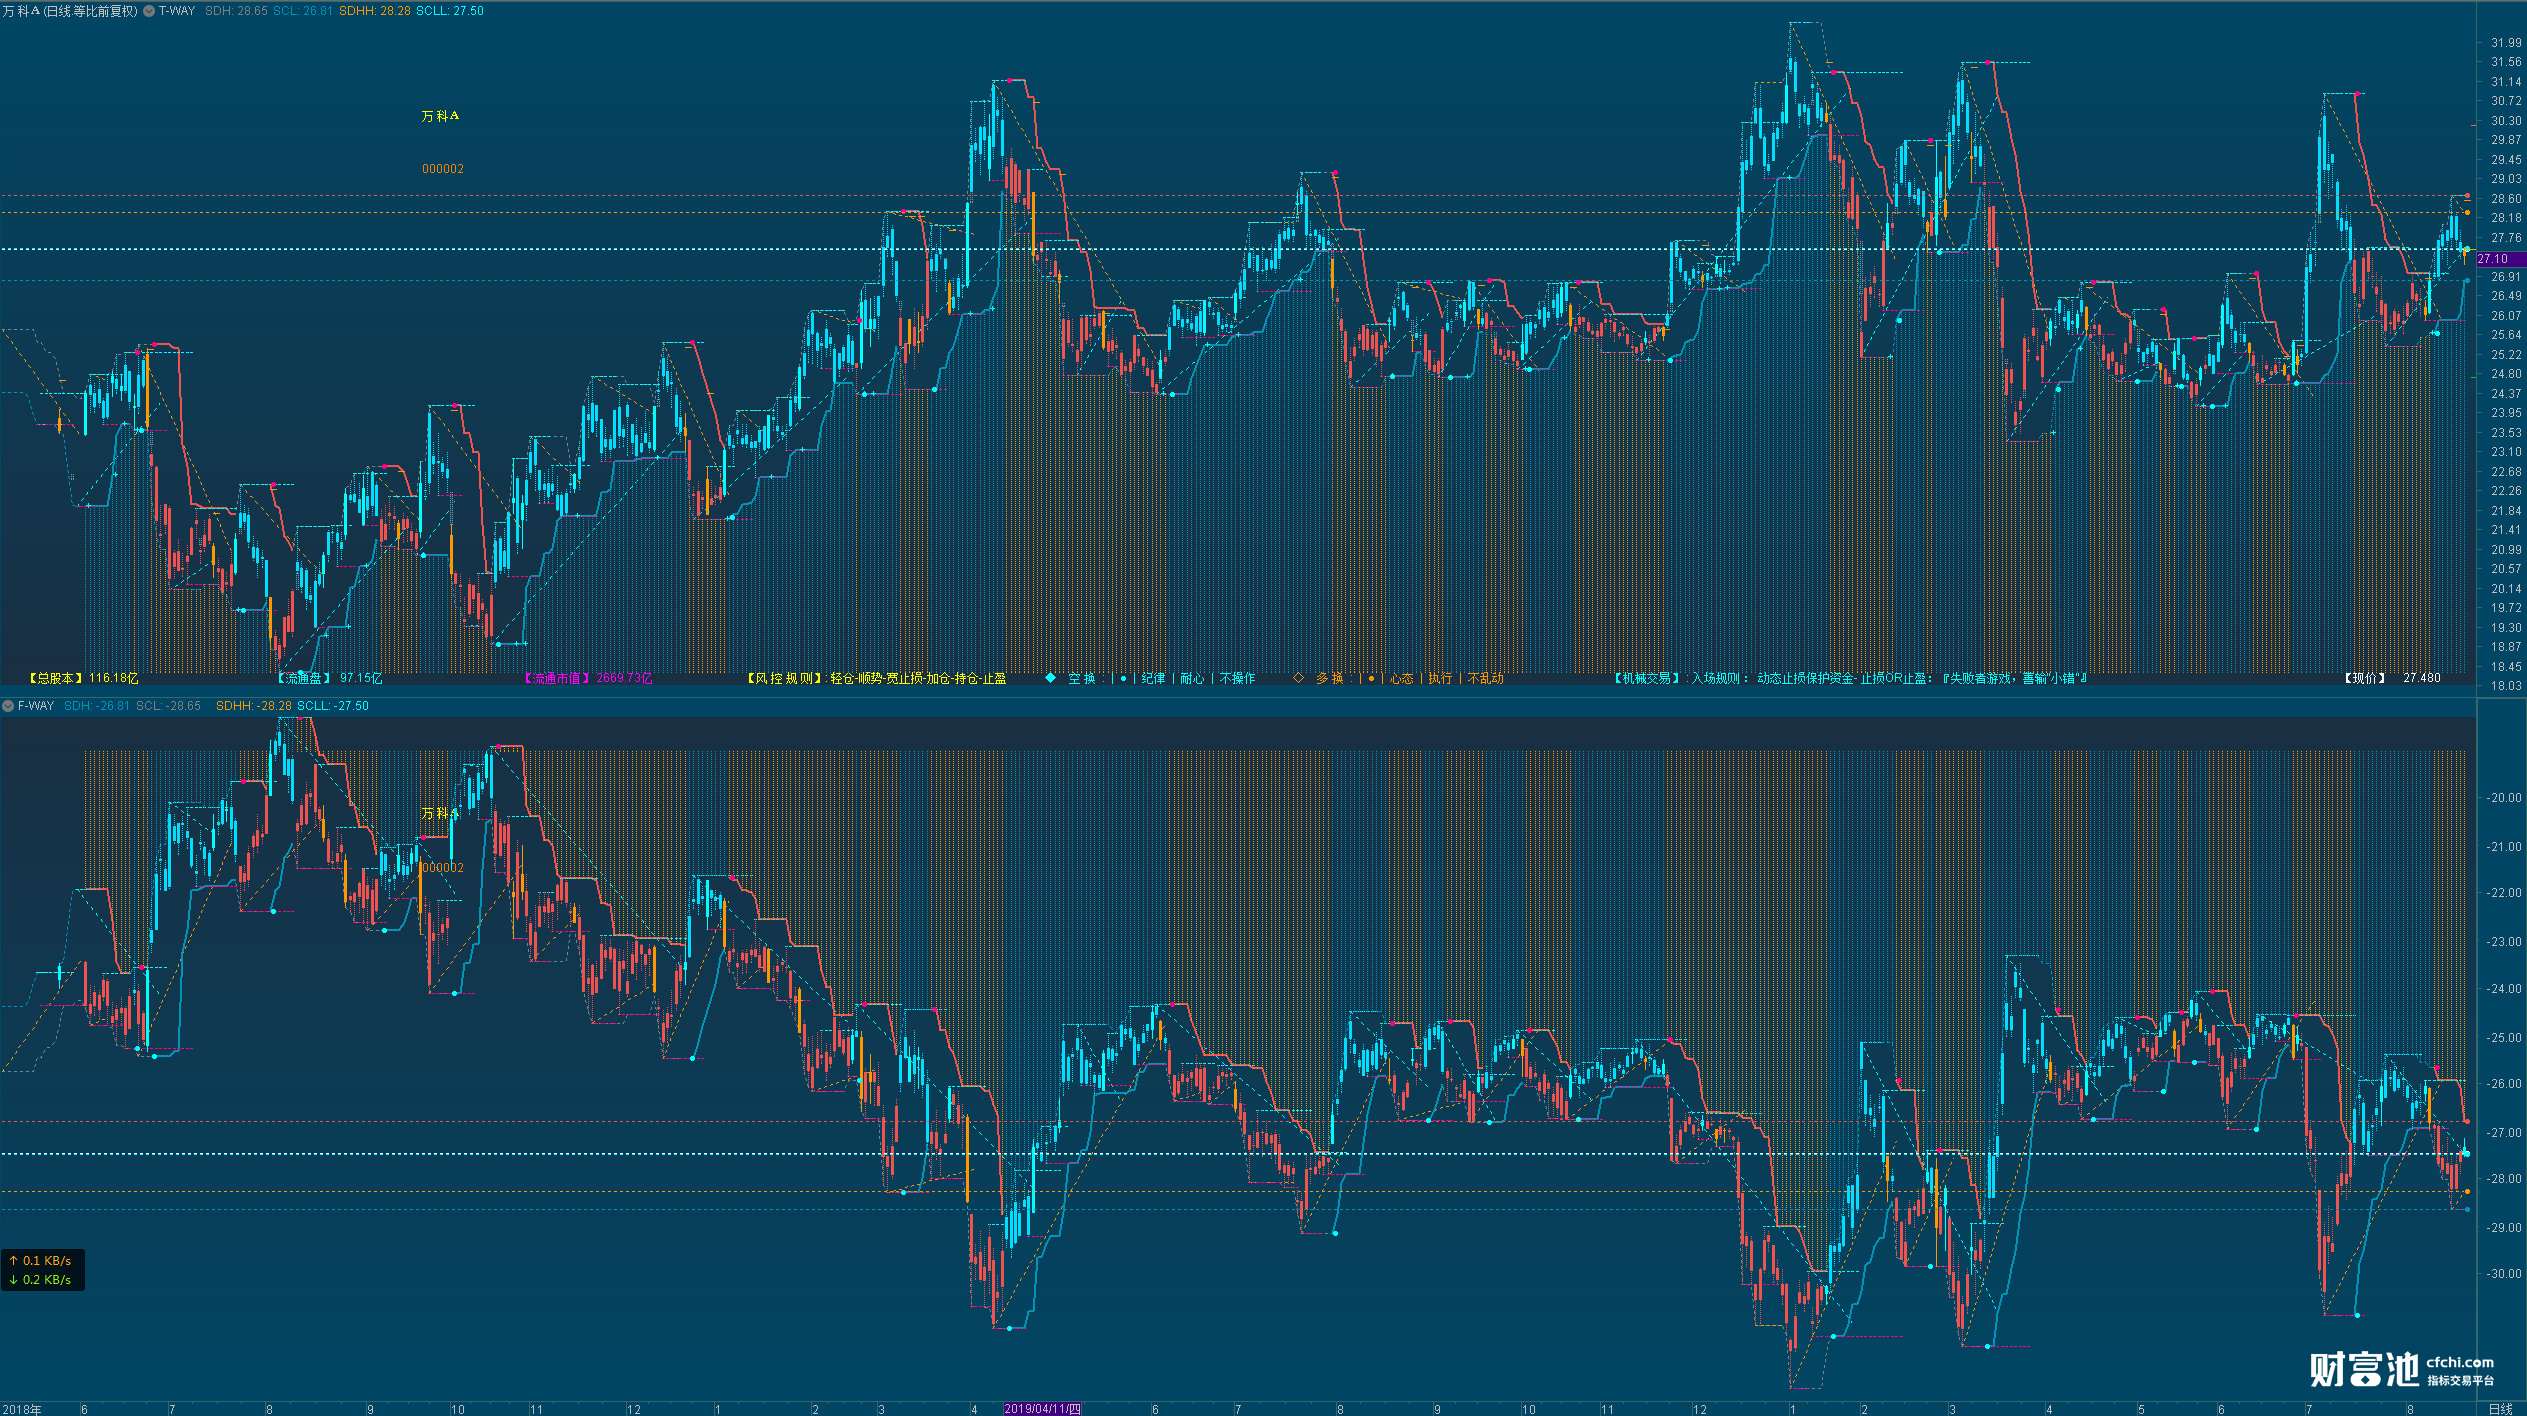
Task: Click the 2018年 label on time axis
Action: pyautogui.click(x=22, y=1409)
